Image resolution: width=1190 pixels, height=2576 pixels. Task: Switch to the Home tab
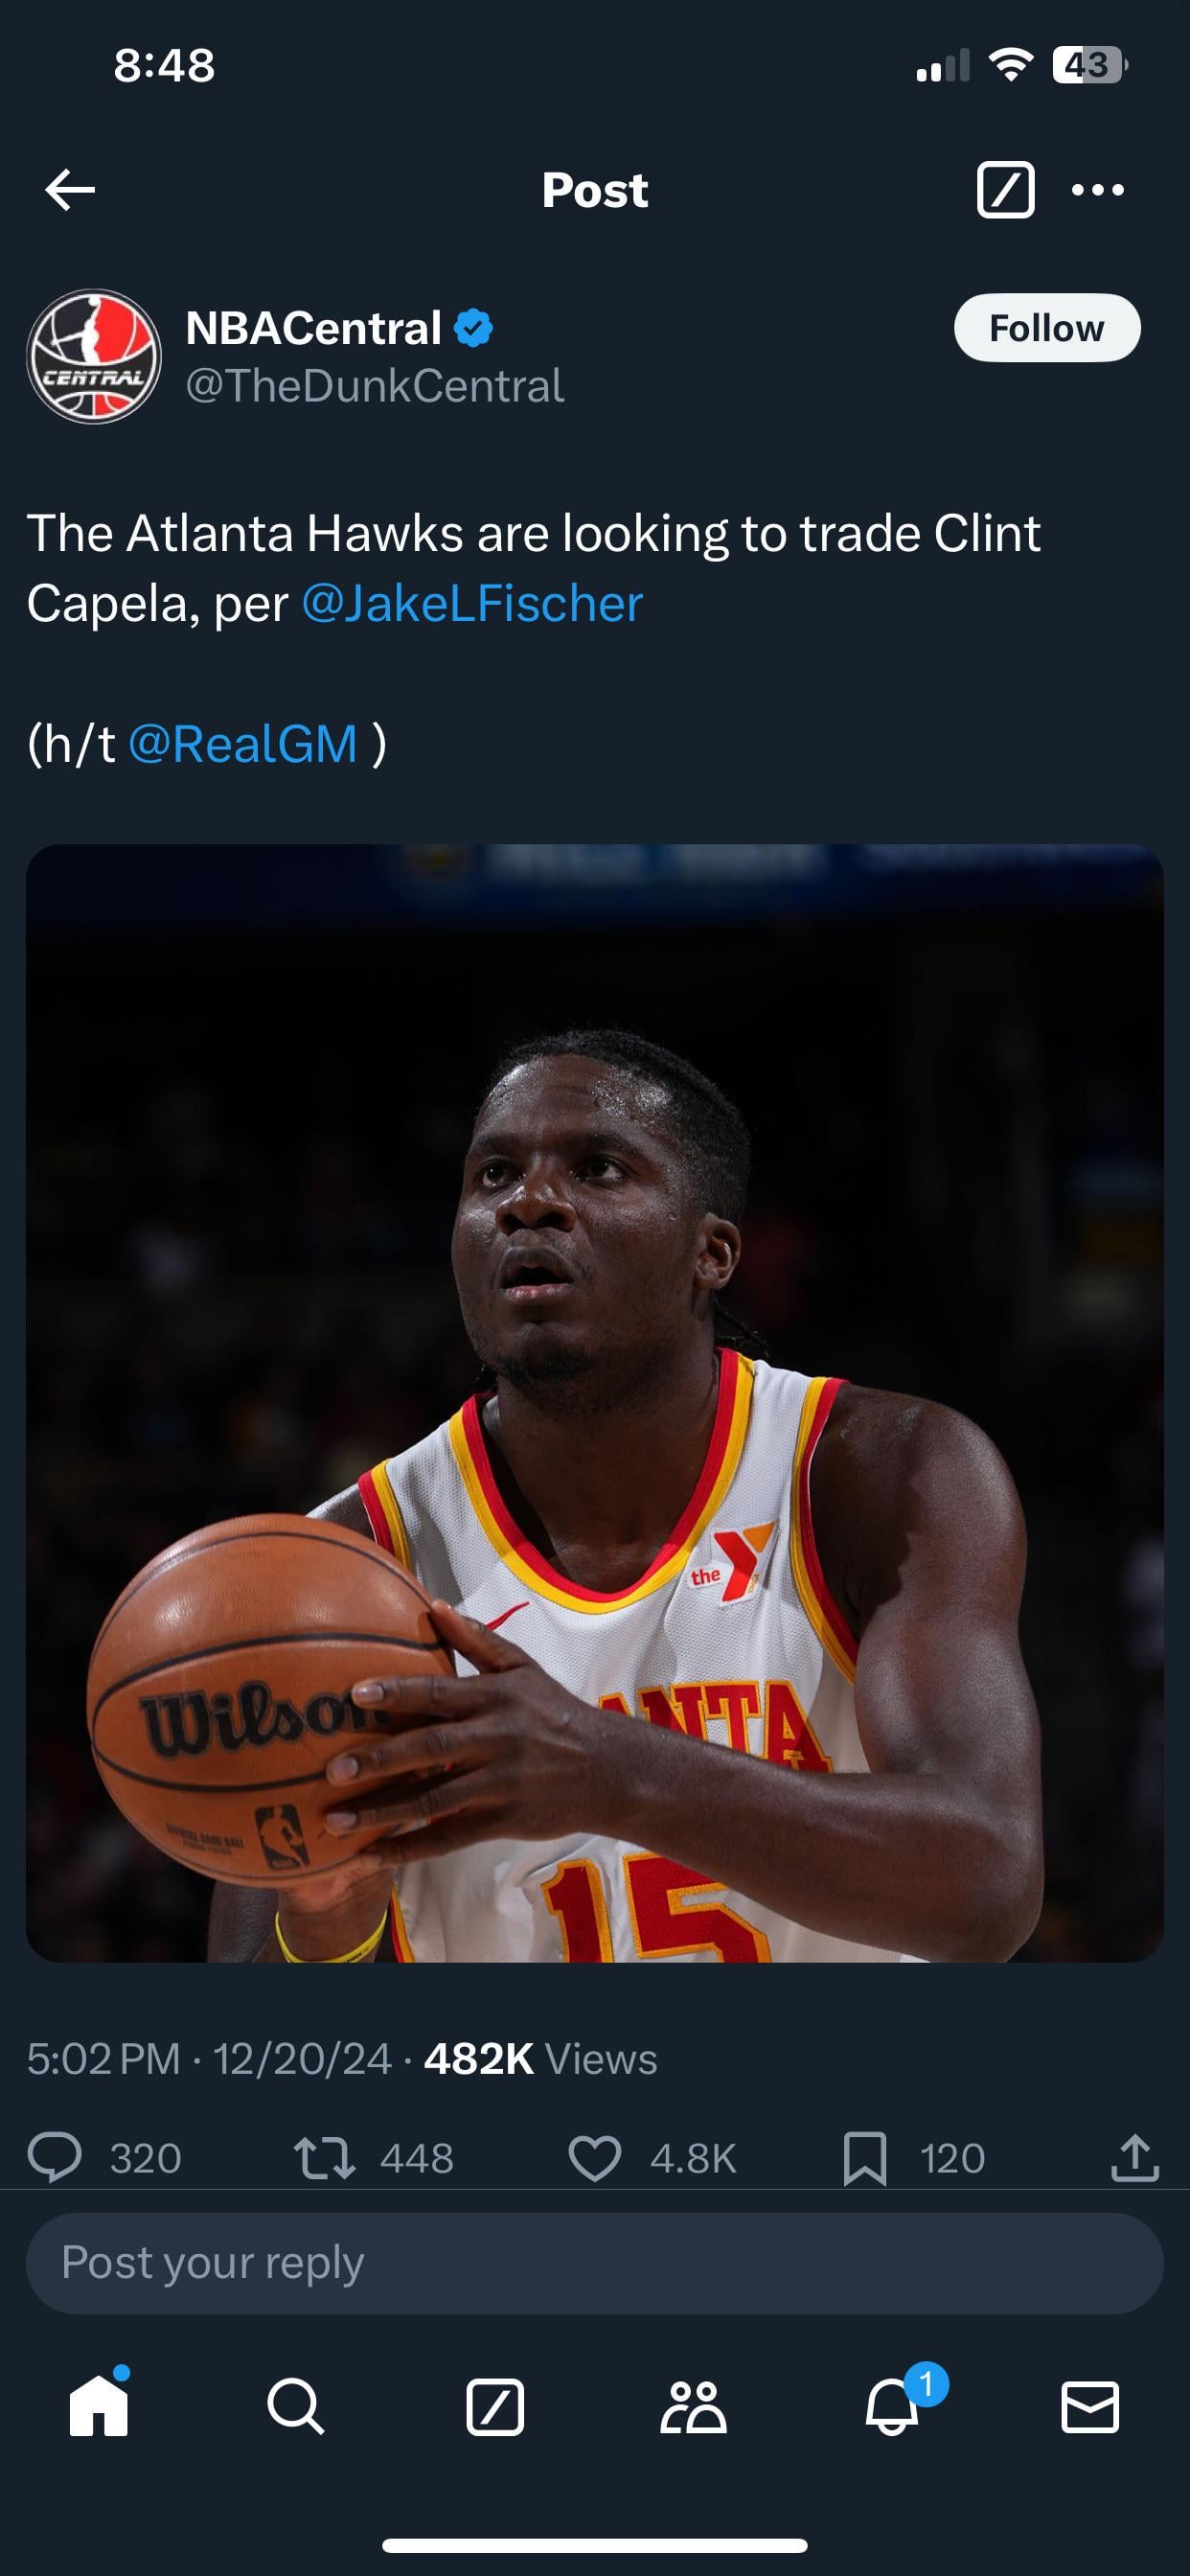pyautogui.click(x=99, y=2405)
